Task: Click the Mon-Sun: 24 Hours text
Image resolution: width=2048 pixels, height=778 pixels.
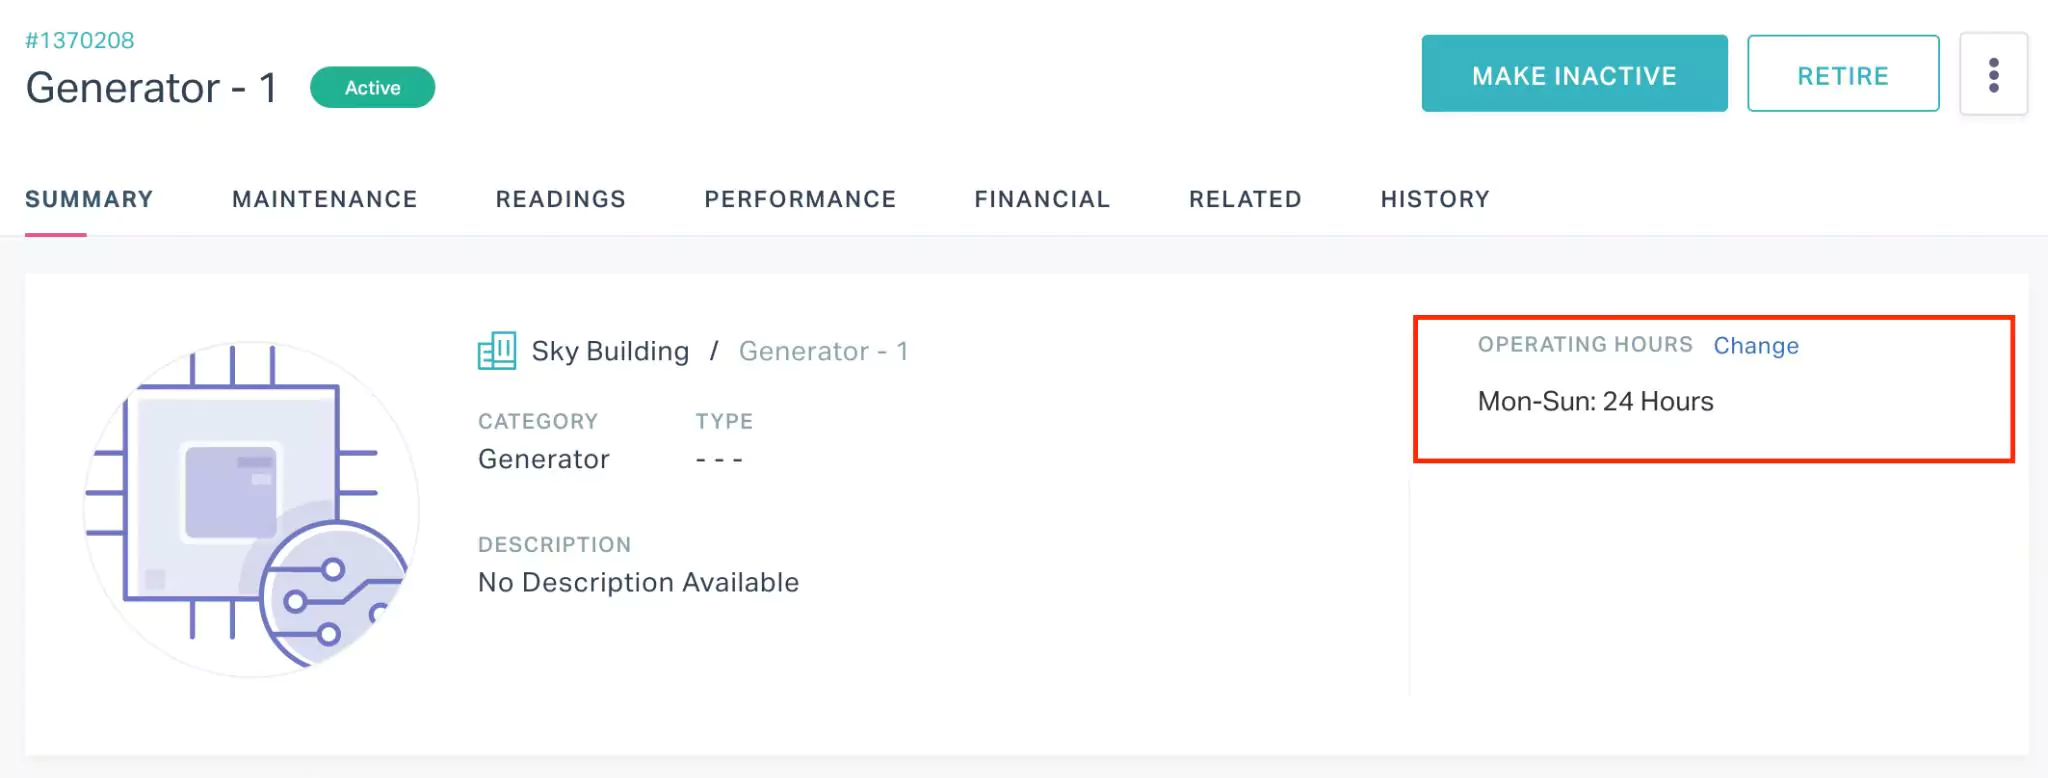Action: tap(1595, 402)
